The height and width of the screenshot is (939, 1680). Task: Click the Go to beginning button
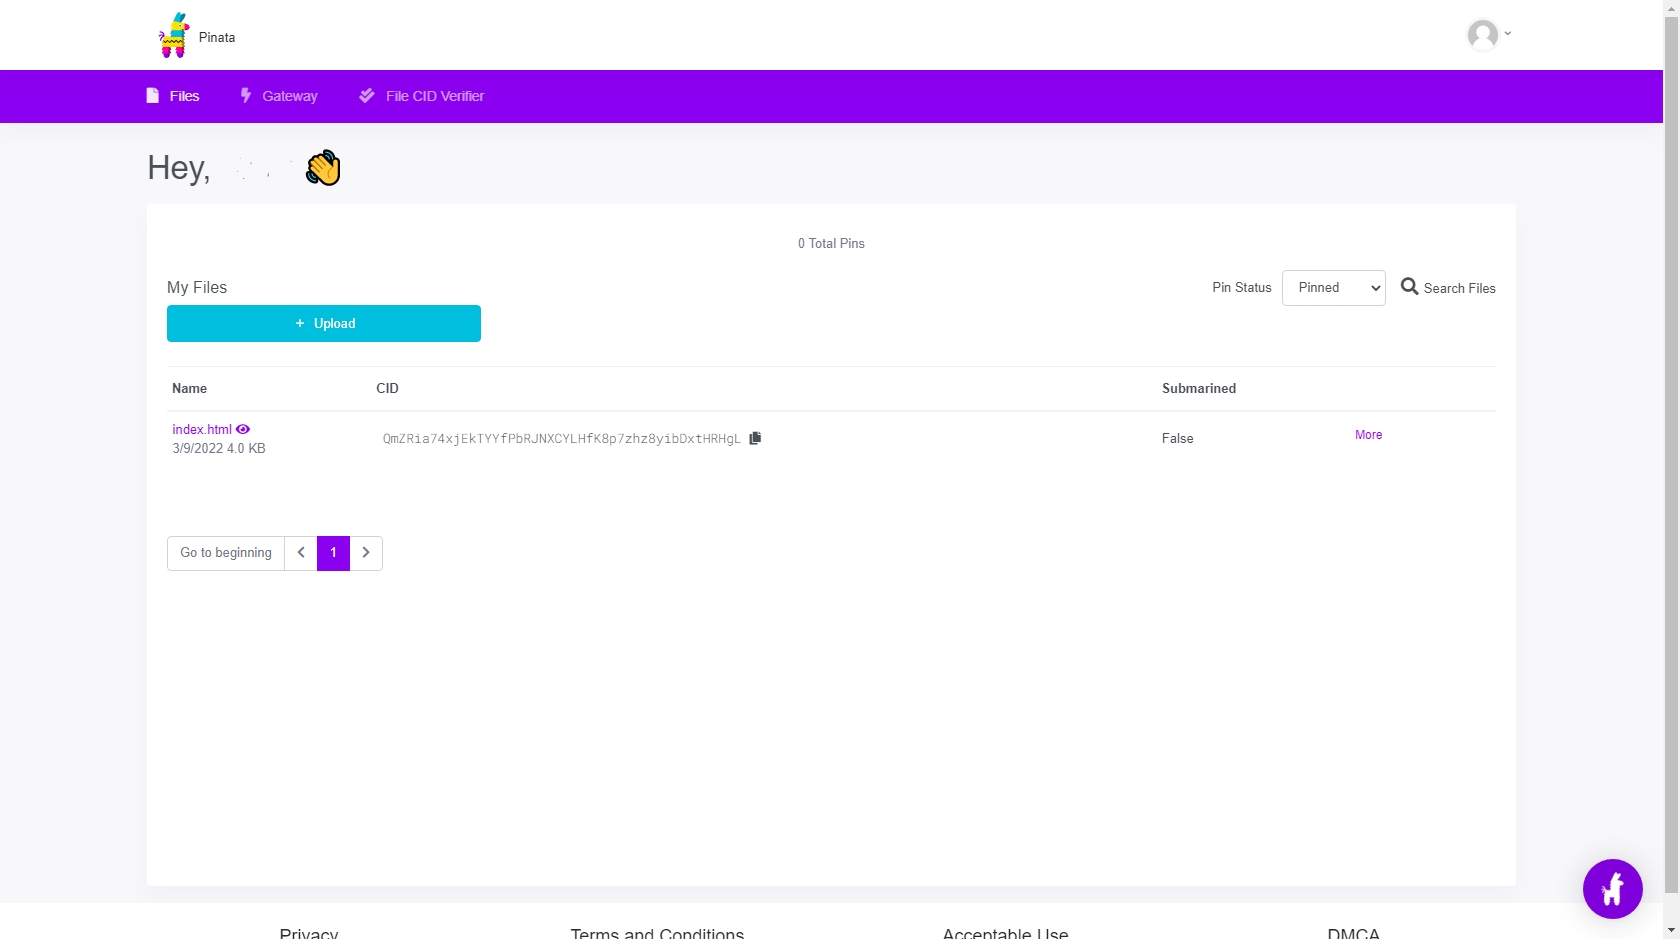click(226, 553)
